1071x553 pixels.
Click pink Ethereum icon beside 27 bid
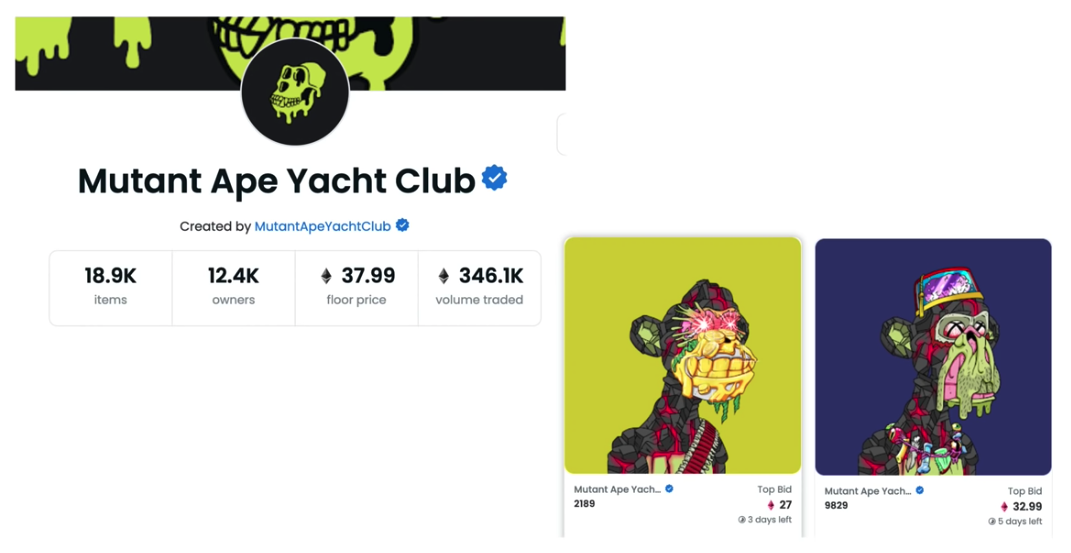(771, 505)
